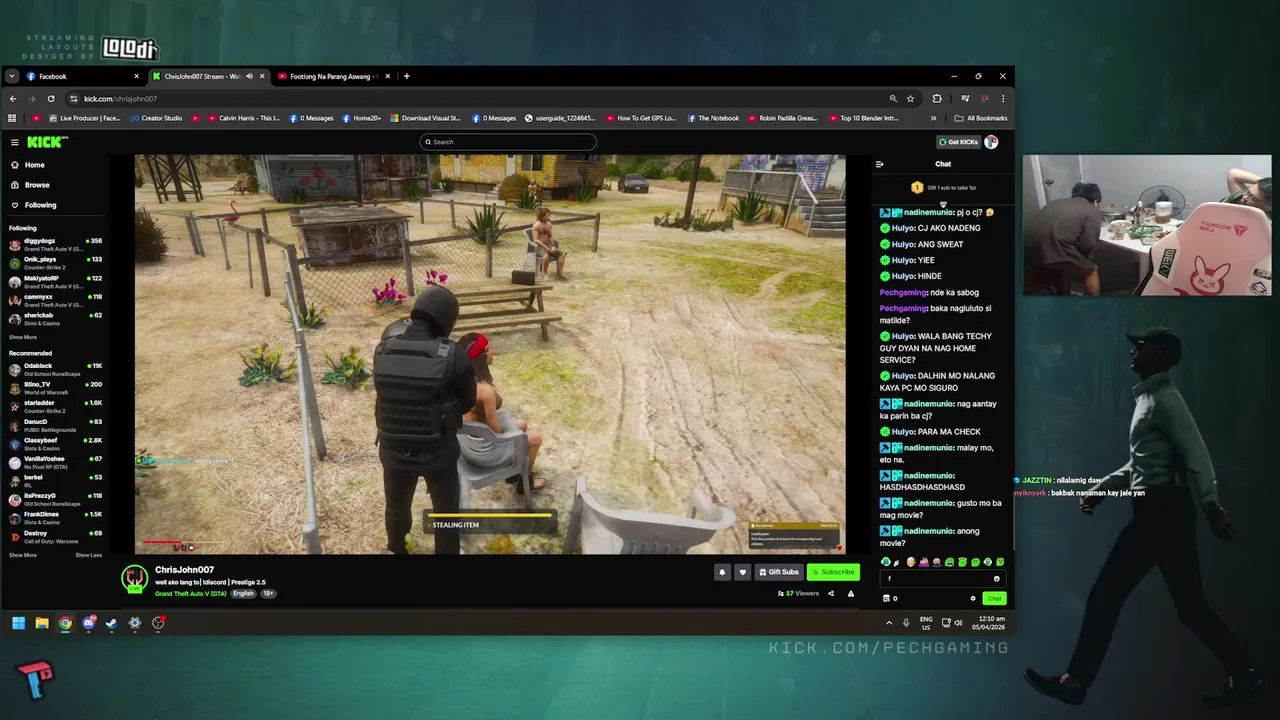Open Grand Theft Auto V category link
Screen dimensions: 1280x720
coord(191,594)
